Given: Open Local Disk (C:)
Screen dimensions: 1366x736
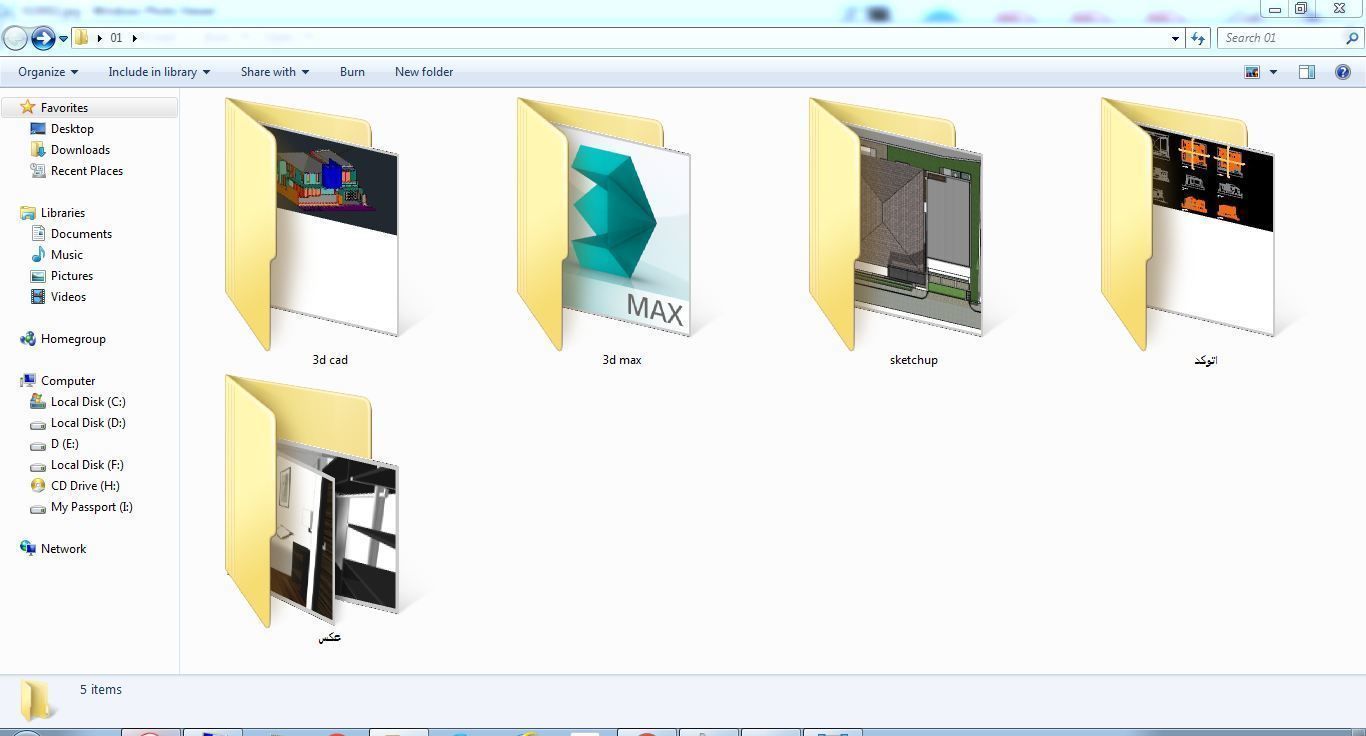Looking at the screenshot, I should coord(88,402).
